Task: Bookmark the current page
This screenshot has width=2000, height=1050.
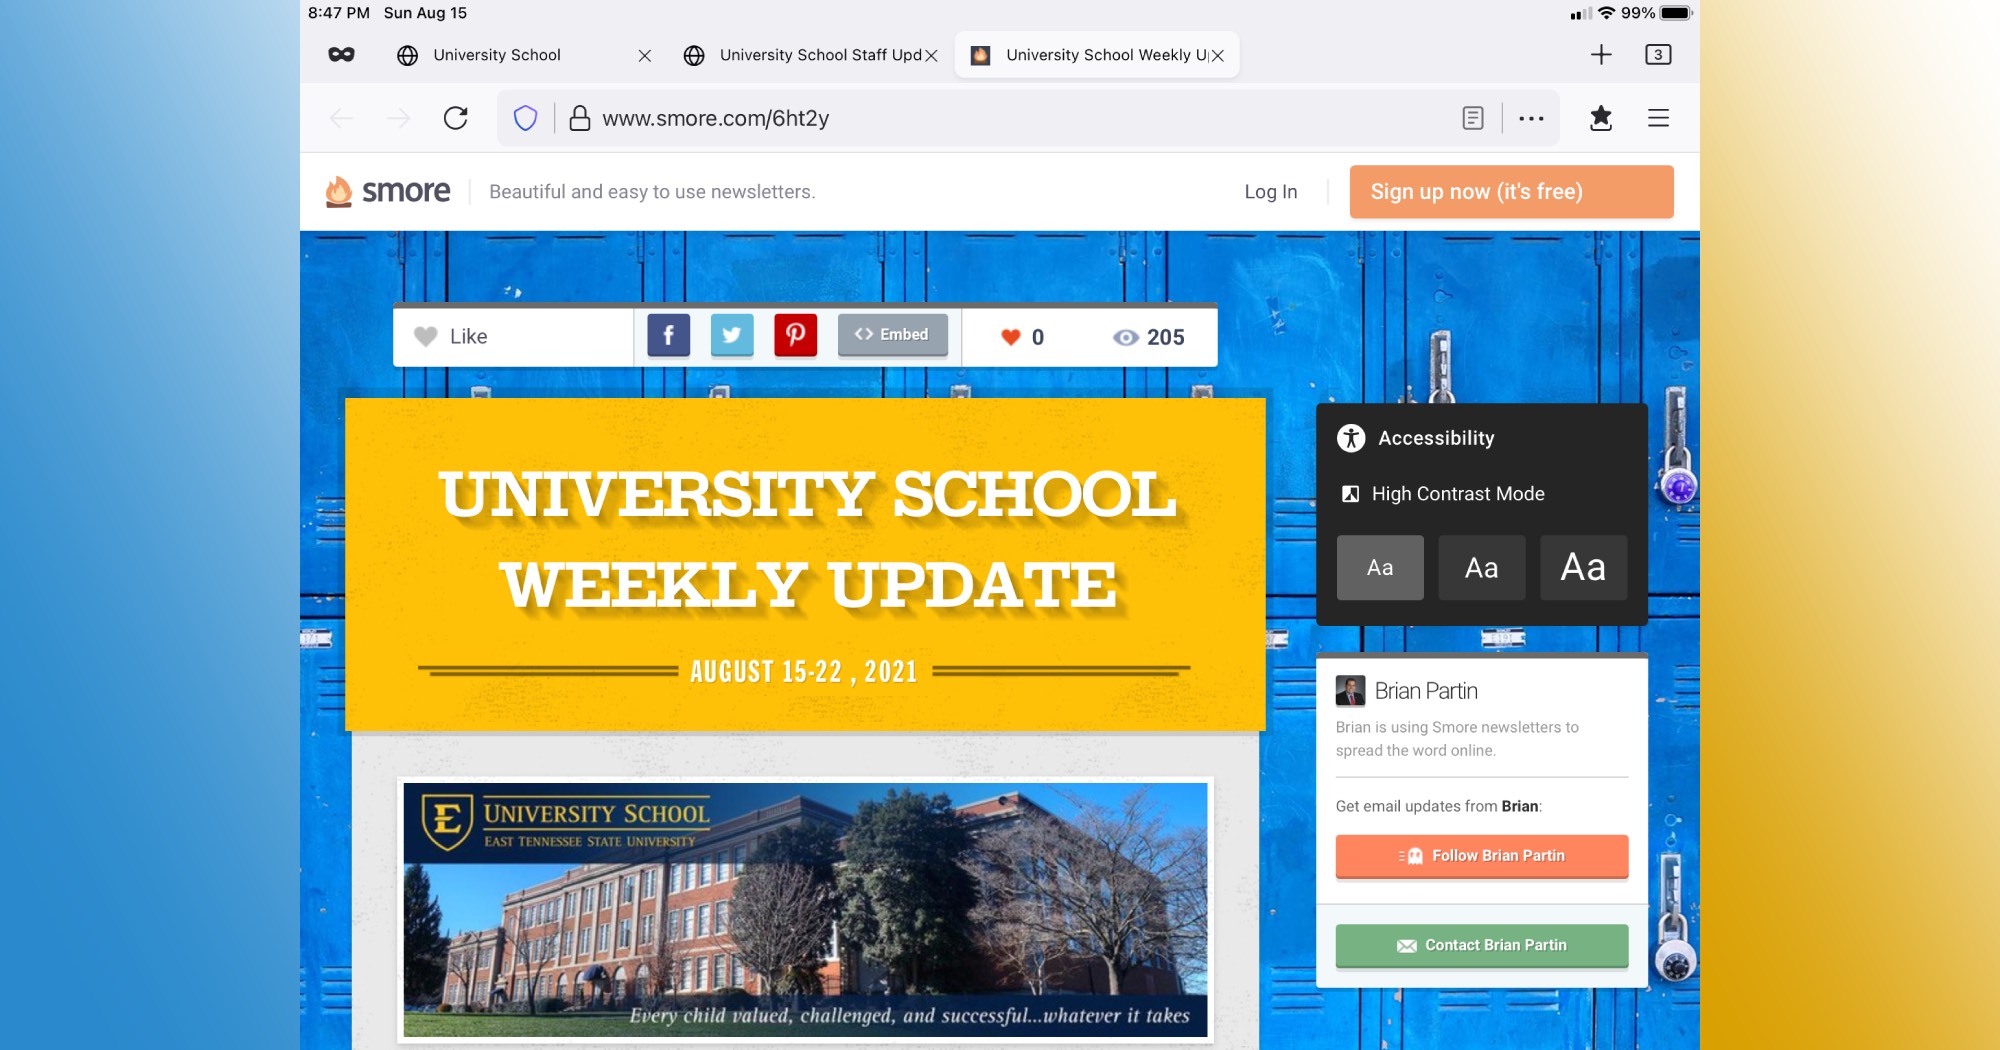Action: pos(1601,117)
